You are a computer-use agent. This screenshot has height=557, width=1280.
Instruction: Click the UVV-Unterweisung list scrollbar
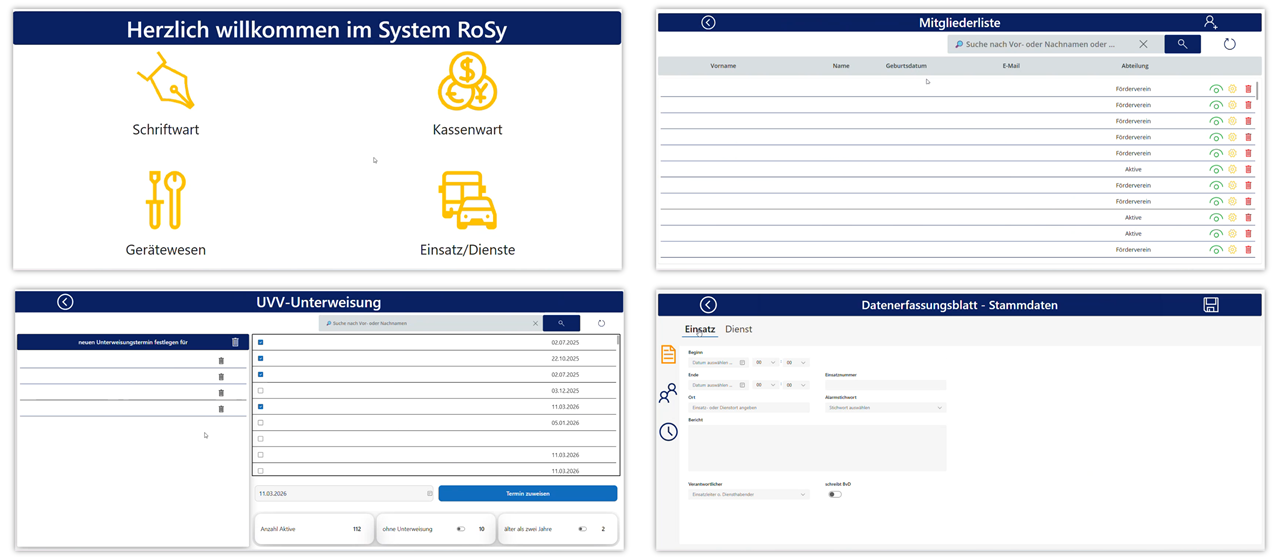pyautogui.click(x=617, y=340)
